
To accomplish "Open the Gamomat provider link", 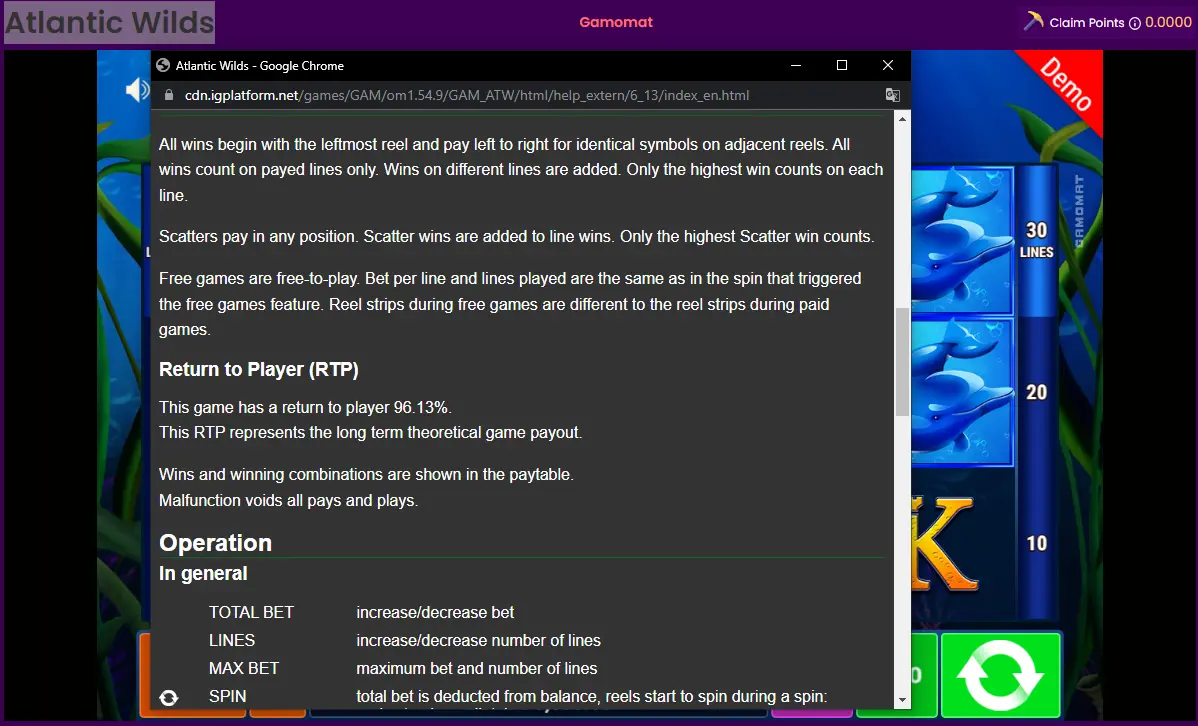I will click(616, 22).
